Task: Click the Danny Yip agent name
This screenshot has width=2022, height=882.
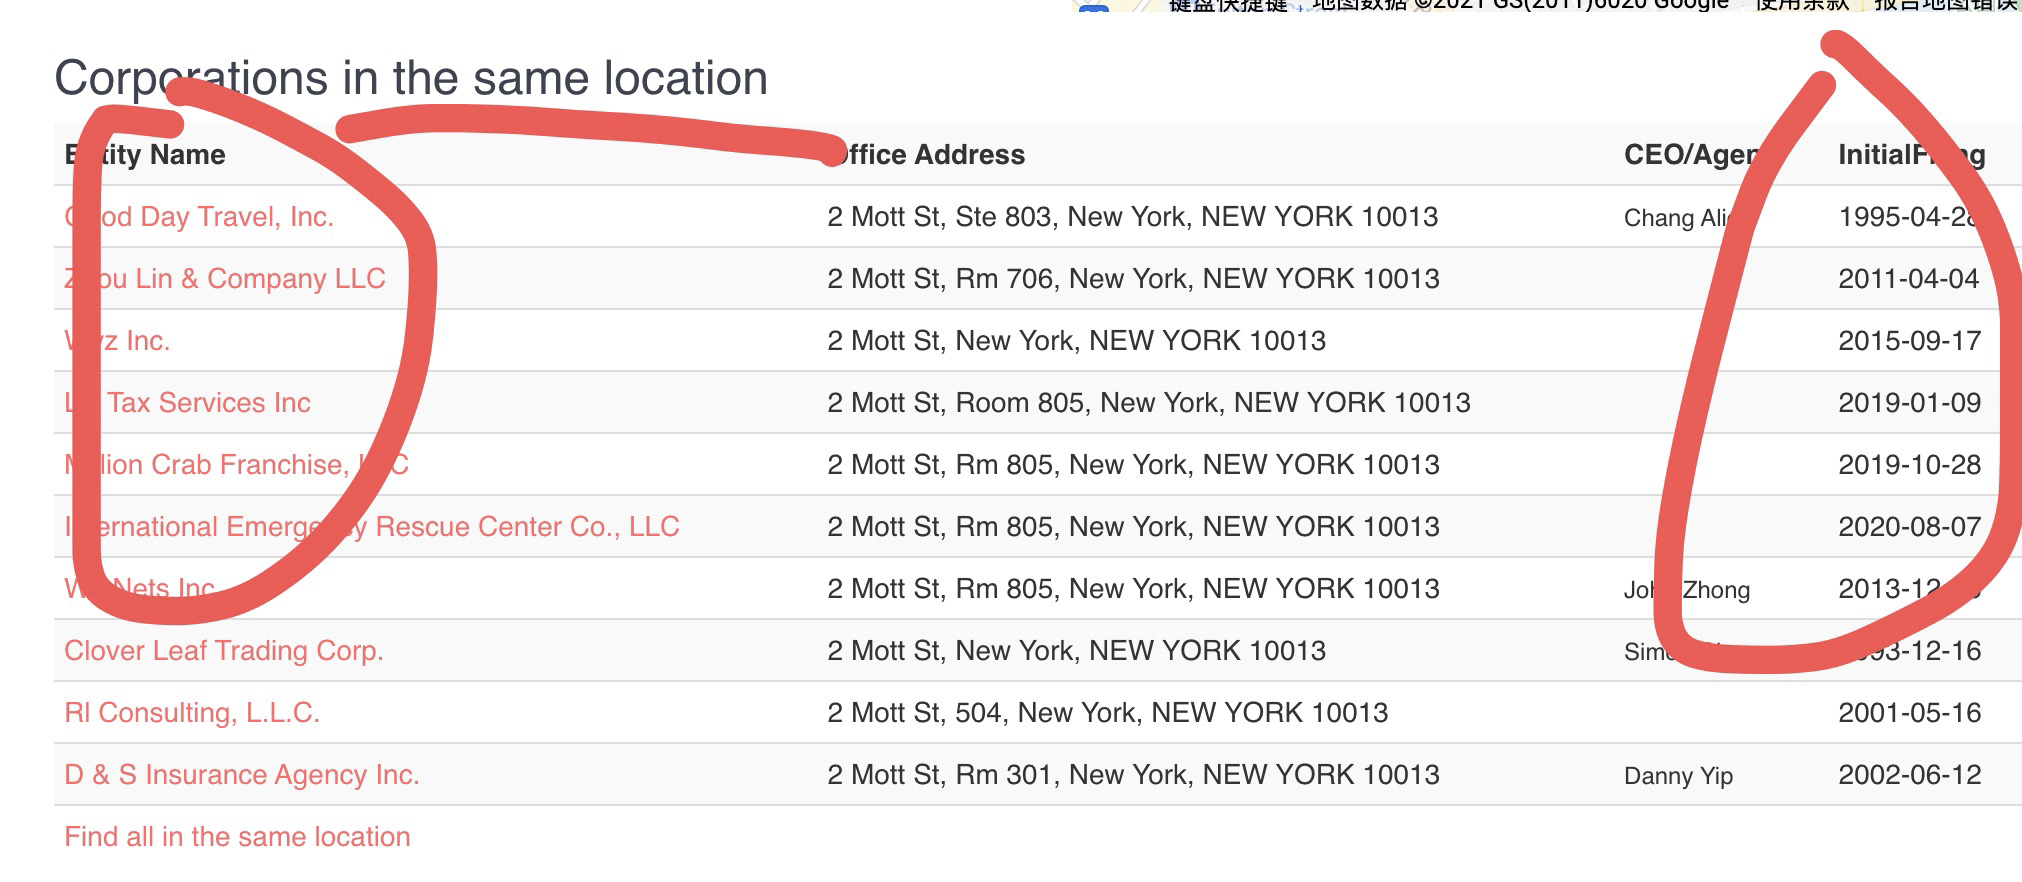Action: [1678, 776]
